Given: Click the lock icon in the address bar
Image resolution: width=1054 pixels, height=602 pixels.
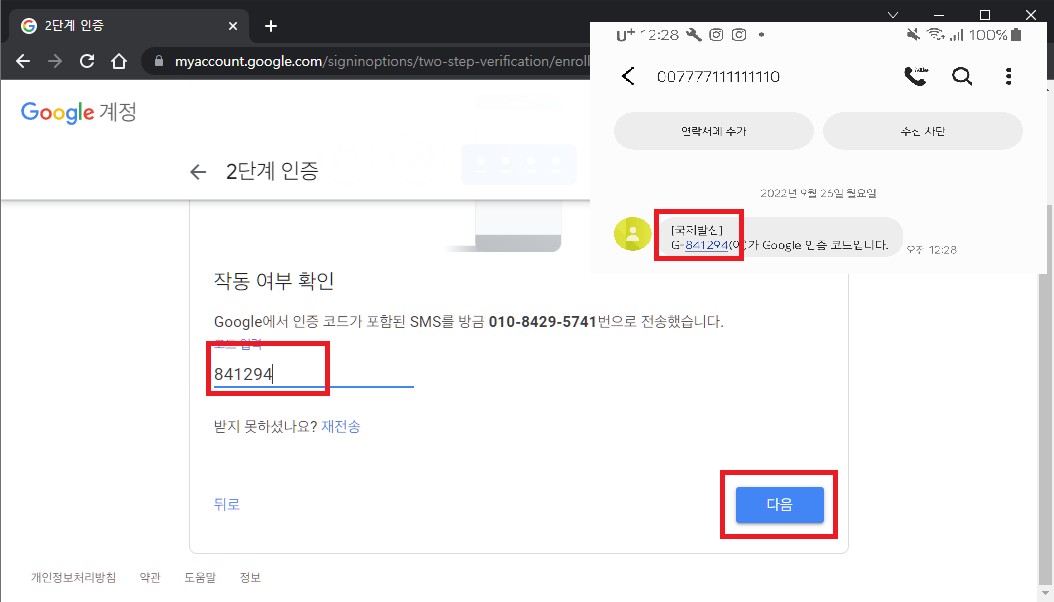Looking at the screenshot, I should 159,61.
